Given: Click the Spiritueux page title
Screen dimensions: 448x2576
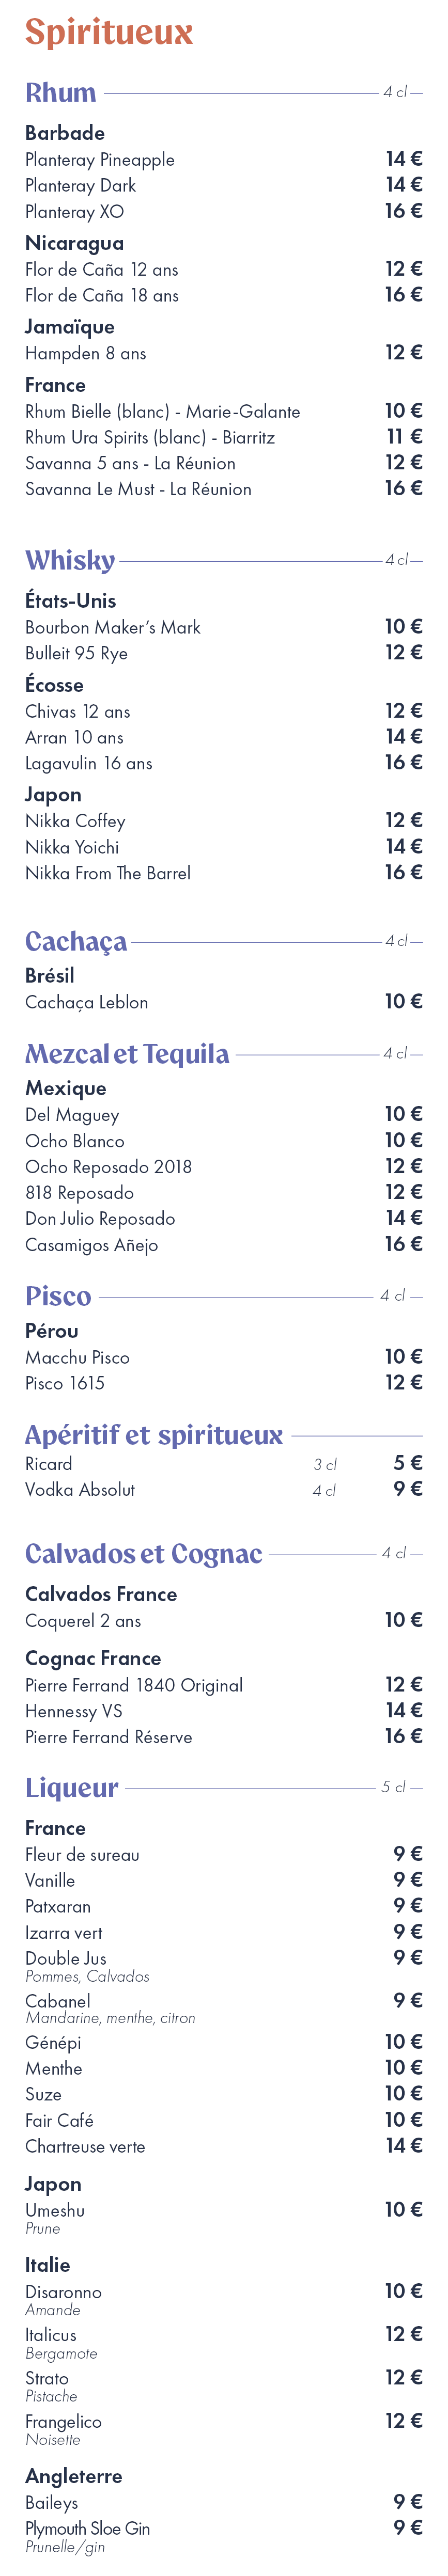Looking at the screenshot, I should (x=109, y=33).
